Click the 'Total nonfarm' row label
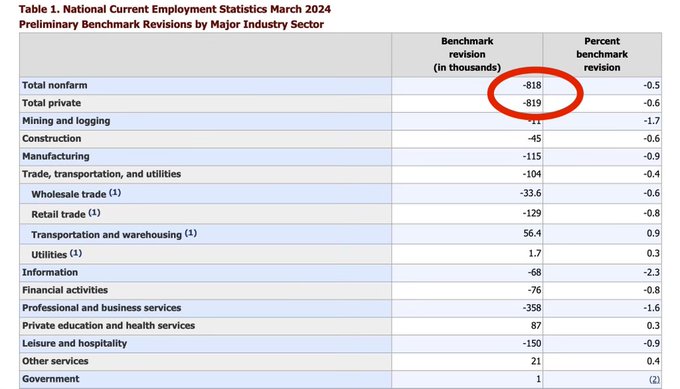Viewport: 680px width, 389px height. [55, 85]
